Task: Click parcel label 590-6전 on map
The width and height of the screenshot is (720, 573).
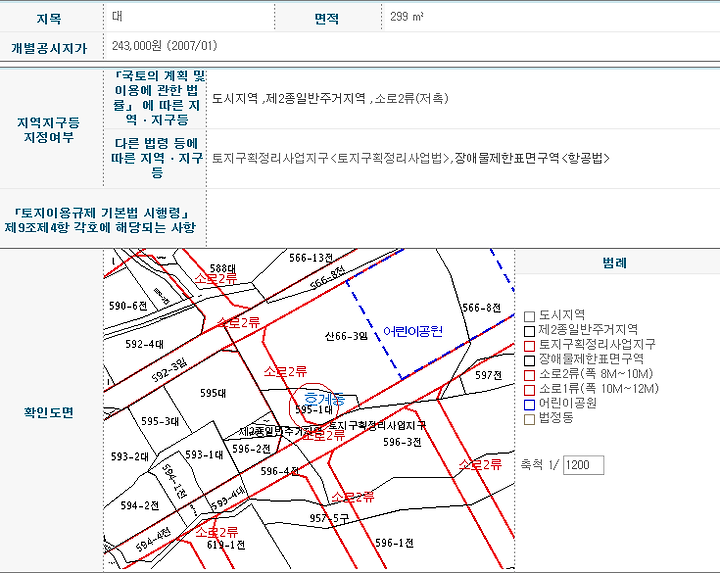Action: [128, 306]
